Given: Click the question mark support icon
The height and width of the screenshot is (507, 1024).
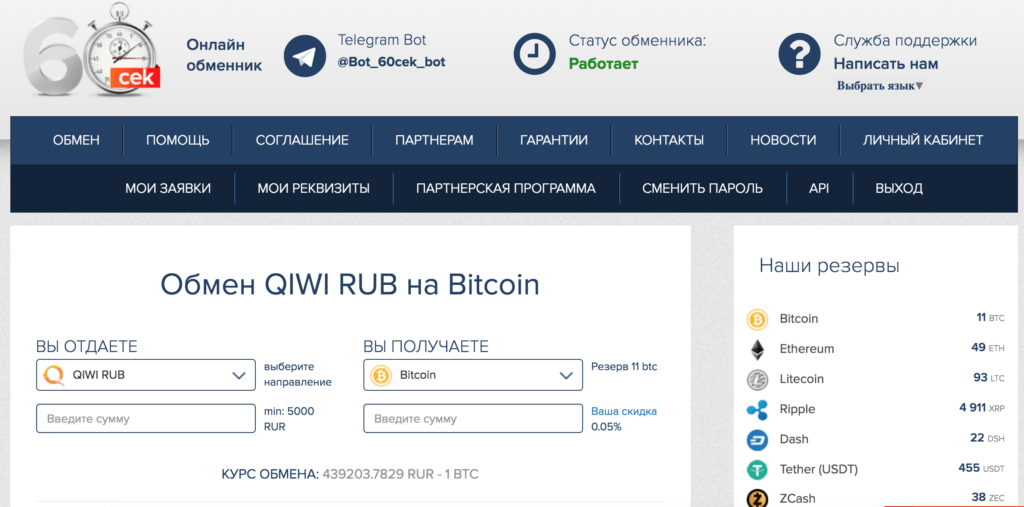Looking at the screenshot, I should (x=799, y=54).
